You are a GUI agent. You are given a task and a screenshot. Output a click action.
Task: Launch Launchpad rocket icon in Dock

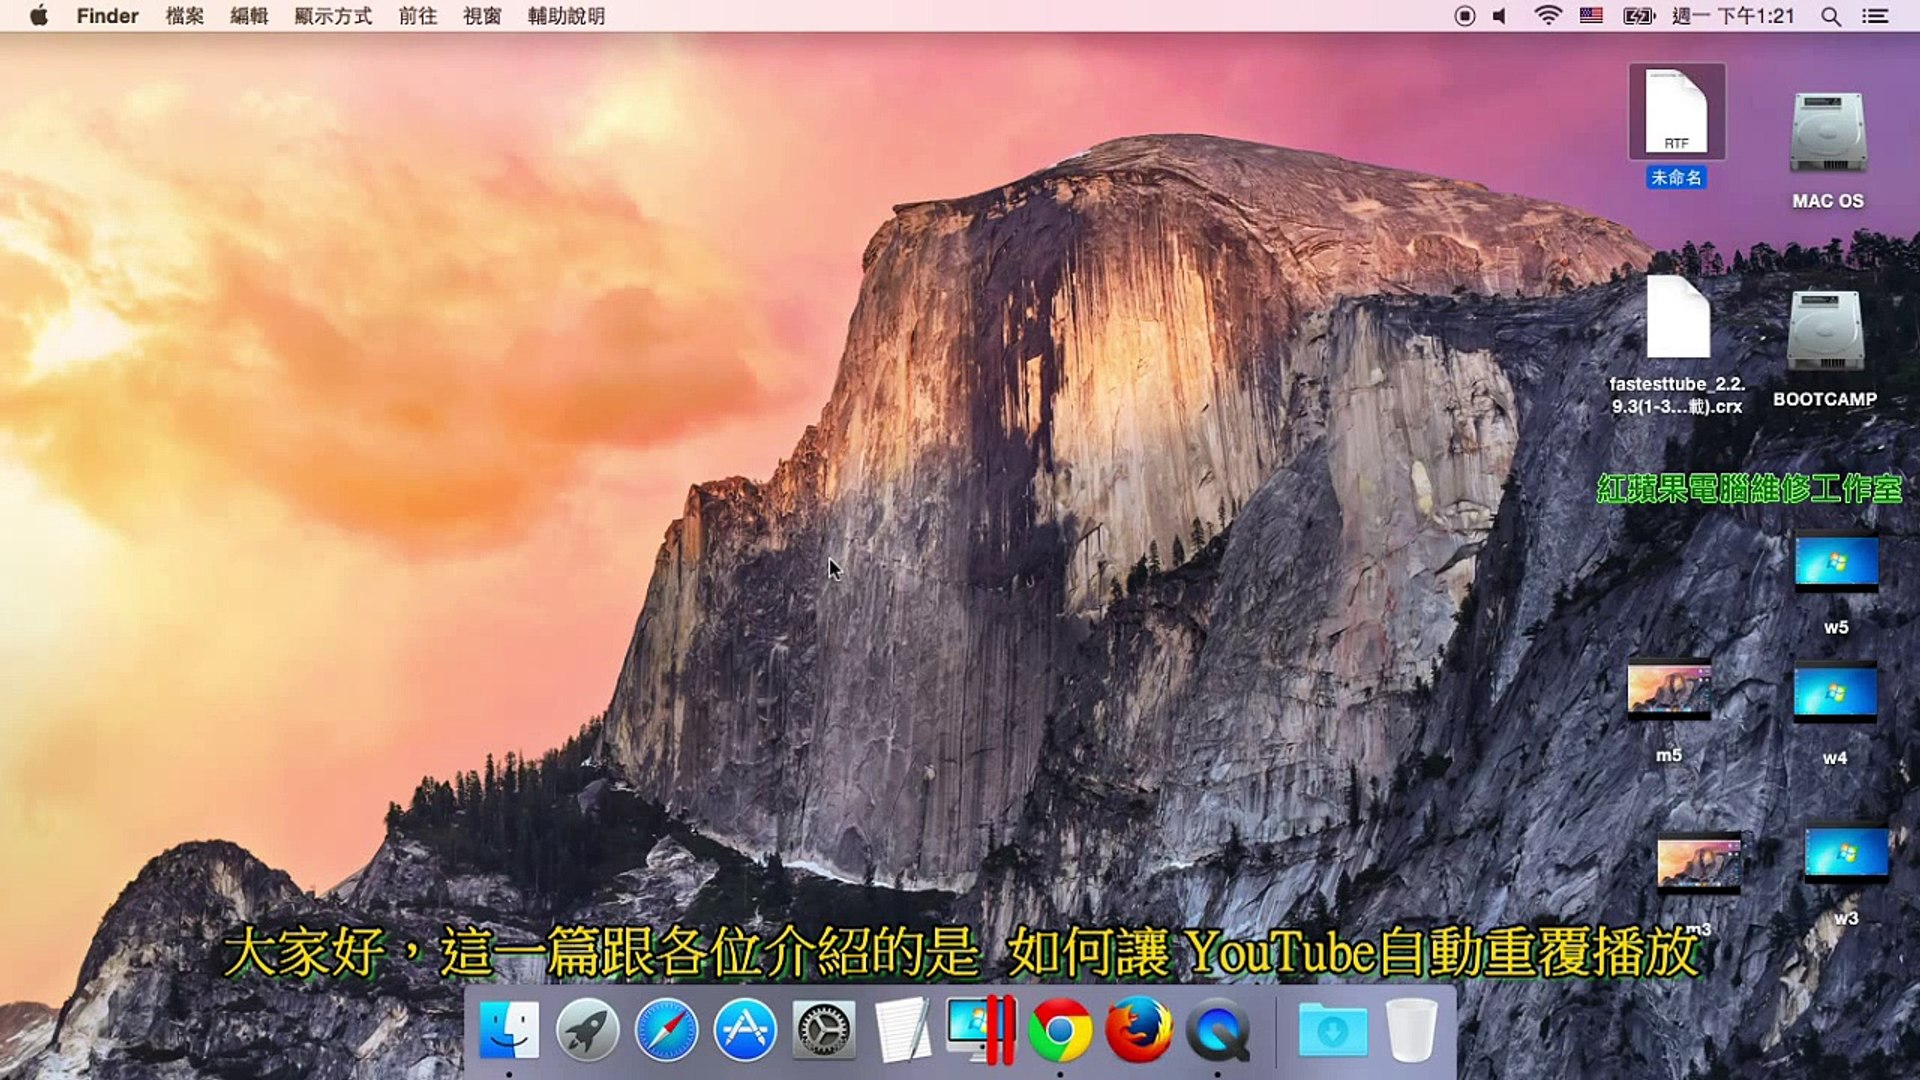(x=587, y=1030)
